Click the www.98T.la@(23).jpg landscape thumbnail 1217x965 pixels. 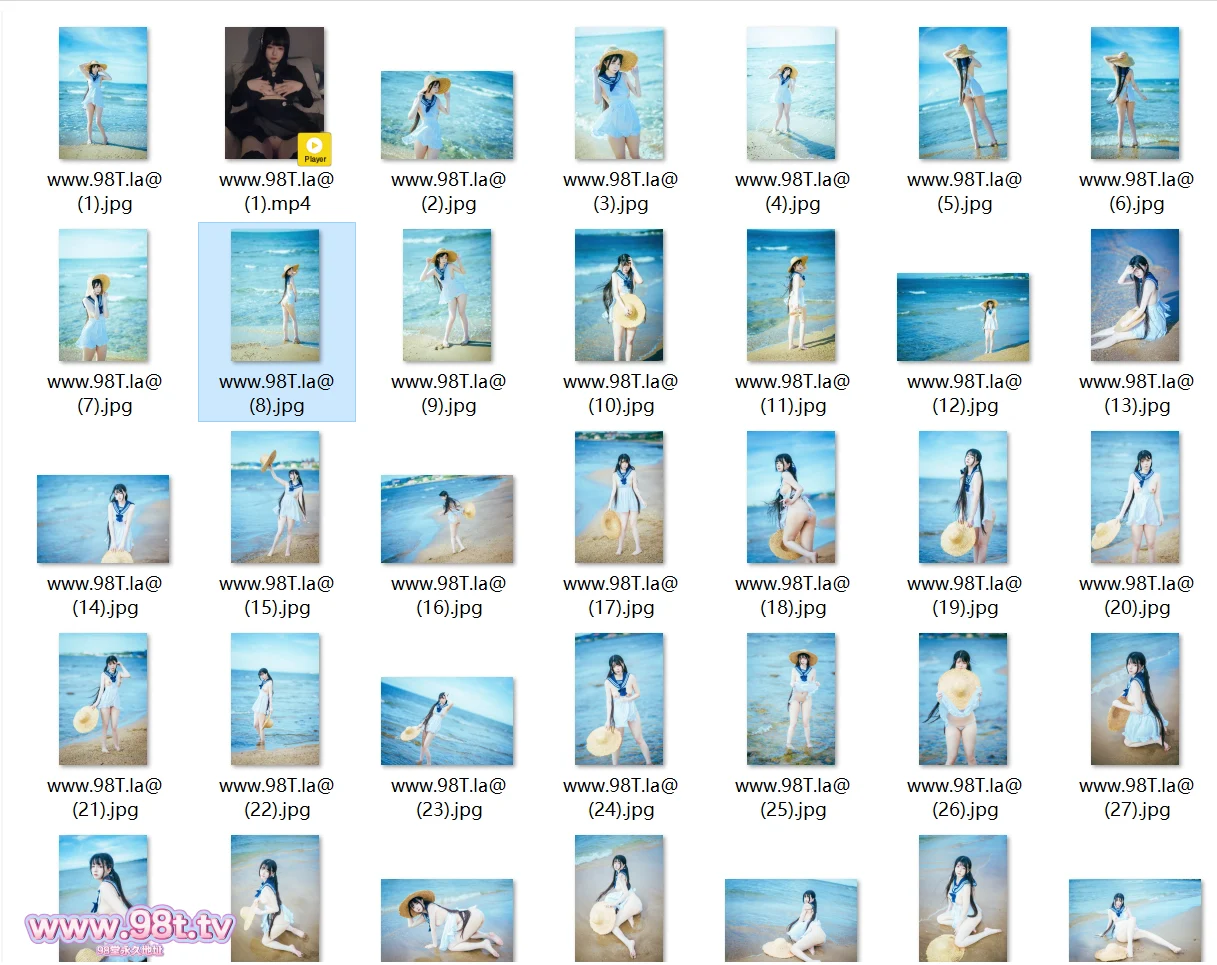pyautogui.click(x=447, y=721)
